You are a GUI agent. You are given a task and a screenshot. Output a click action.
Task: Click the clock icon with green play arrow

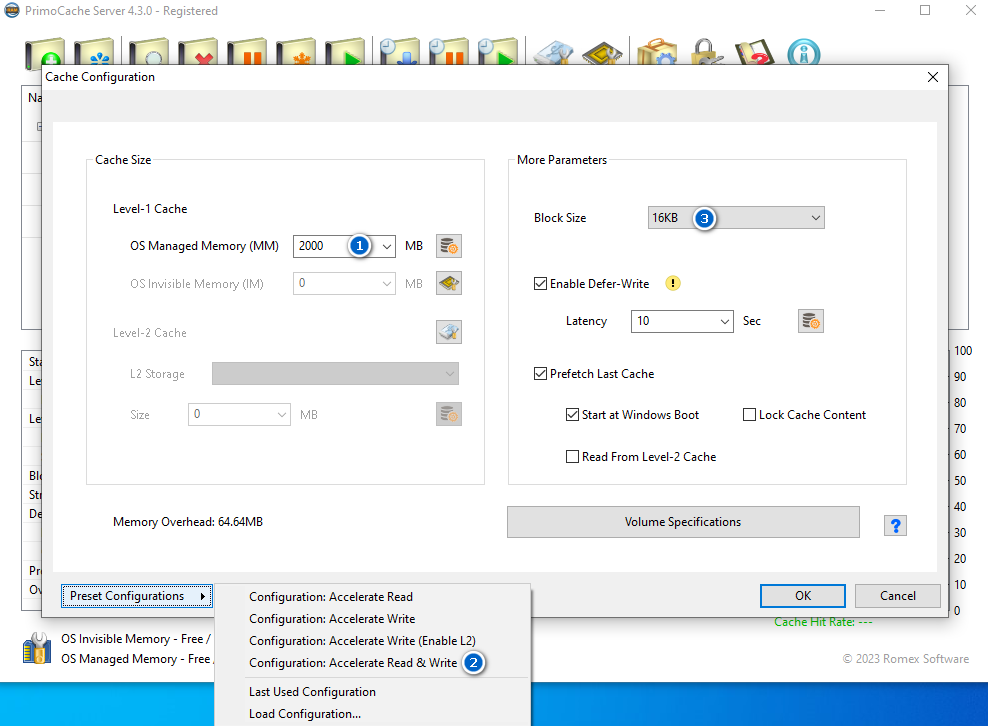click(498, 52)
